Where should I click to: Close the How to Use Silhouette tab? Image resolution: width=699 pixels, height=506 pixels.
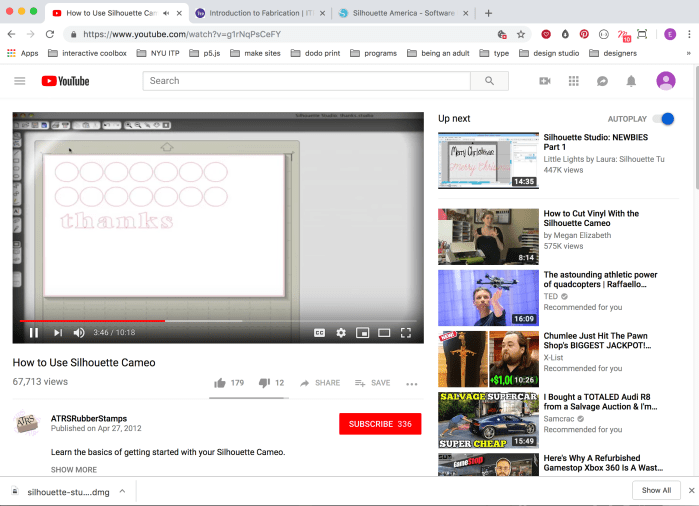[x=179, y=13]
